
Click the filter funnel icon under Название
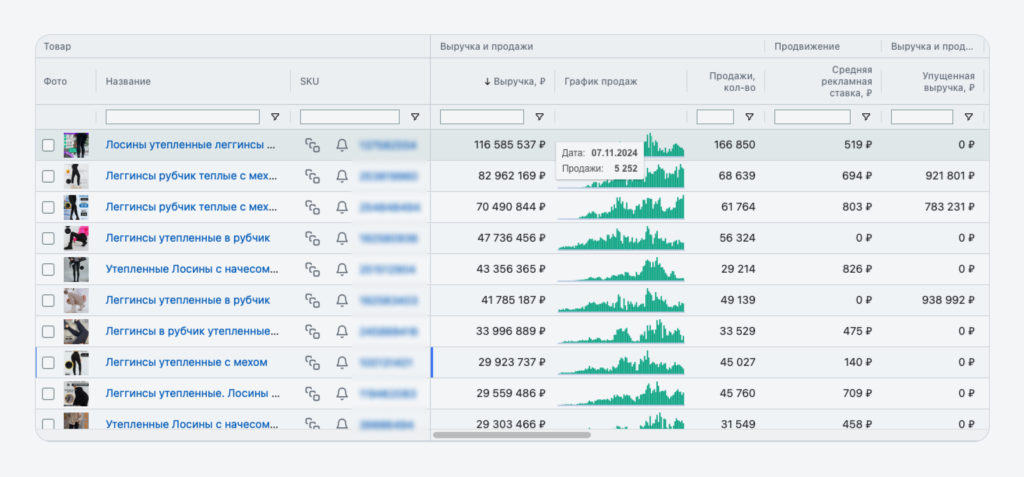275,117
